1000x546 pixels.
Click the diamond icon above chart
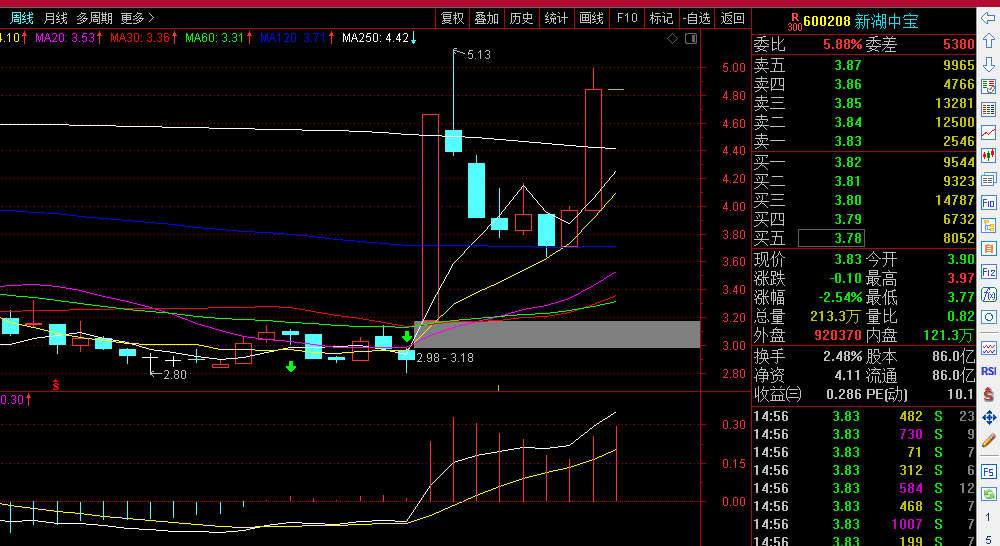pos(672,39)
